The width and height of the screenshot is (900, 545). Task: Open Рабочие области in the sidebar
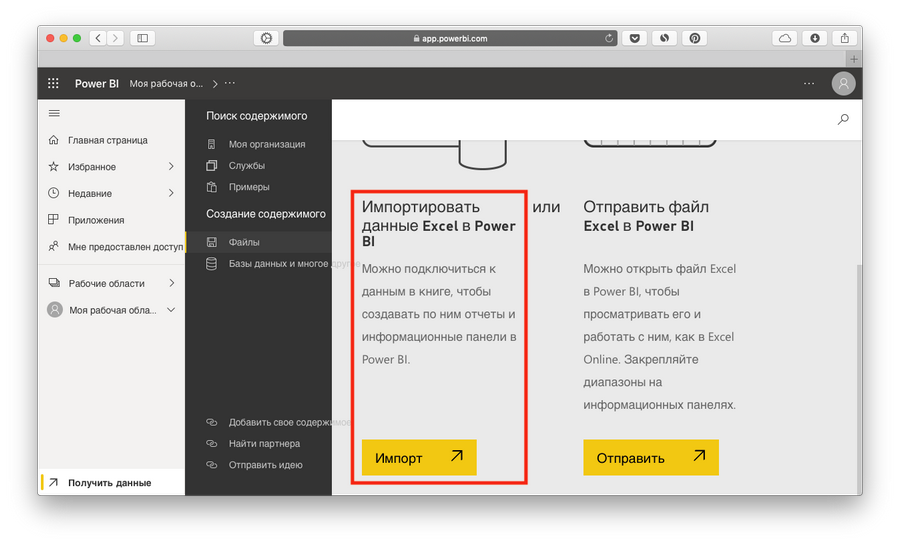pos(106,283)
